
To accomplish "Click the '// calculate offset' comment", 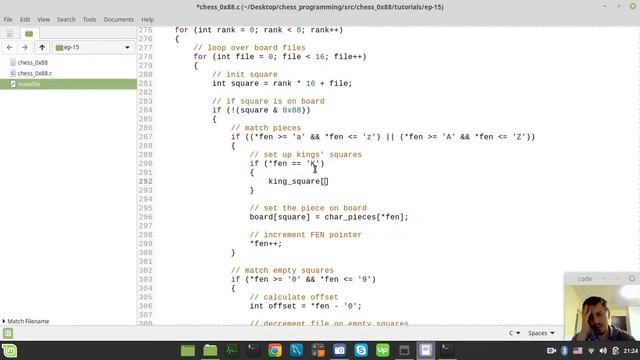I will coord(294,297).
